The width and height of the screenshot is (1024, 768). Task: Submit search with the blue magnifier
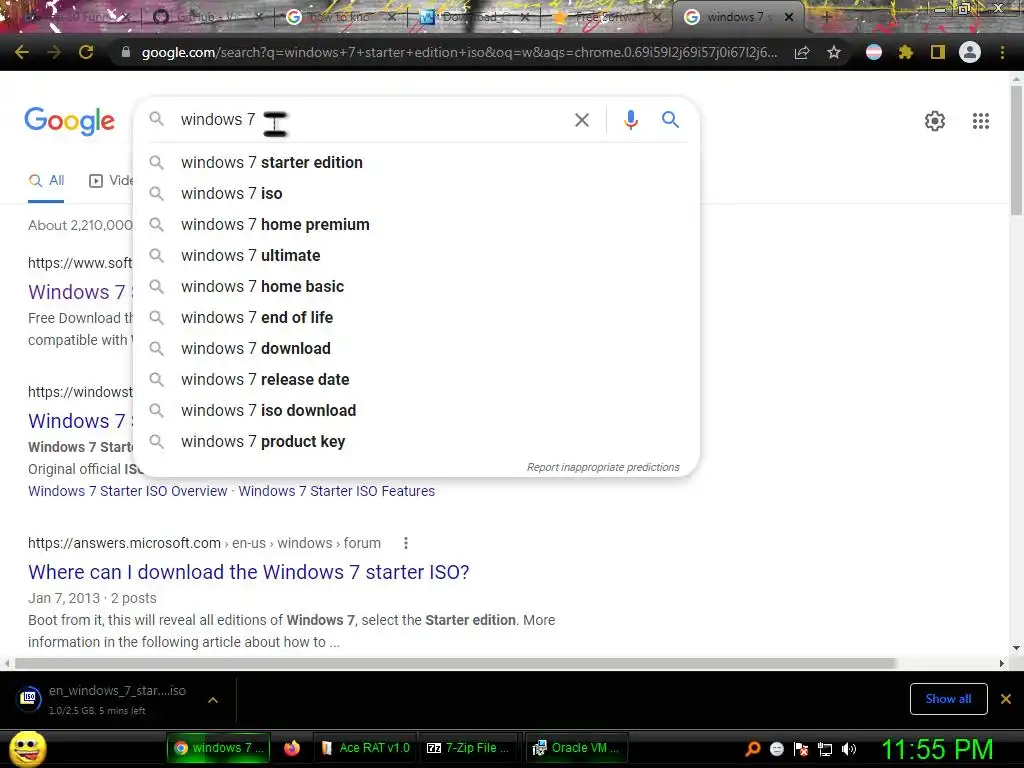pyautogui.click(x=670, y=120)
